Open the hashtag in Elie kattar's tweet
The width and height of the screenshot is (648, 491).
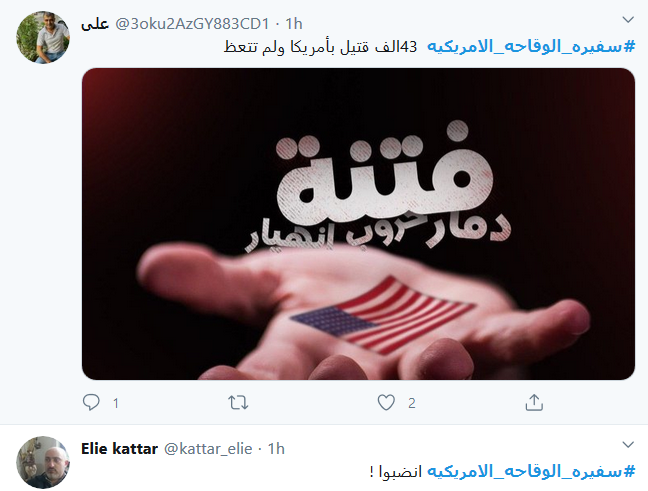(531, 471)
